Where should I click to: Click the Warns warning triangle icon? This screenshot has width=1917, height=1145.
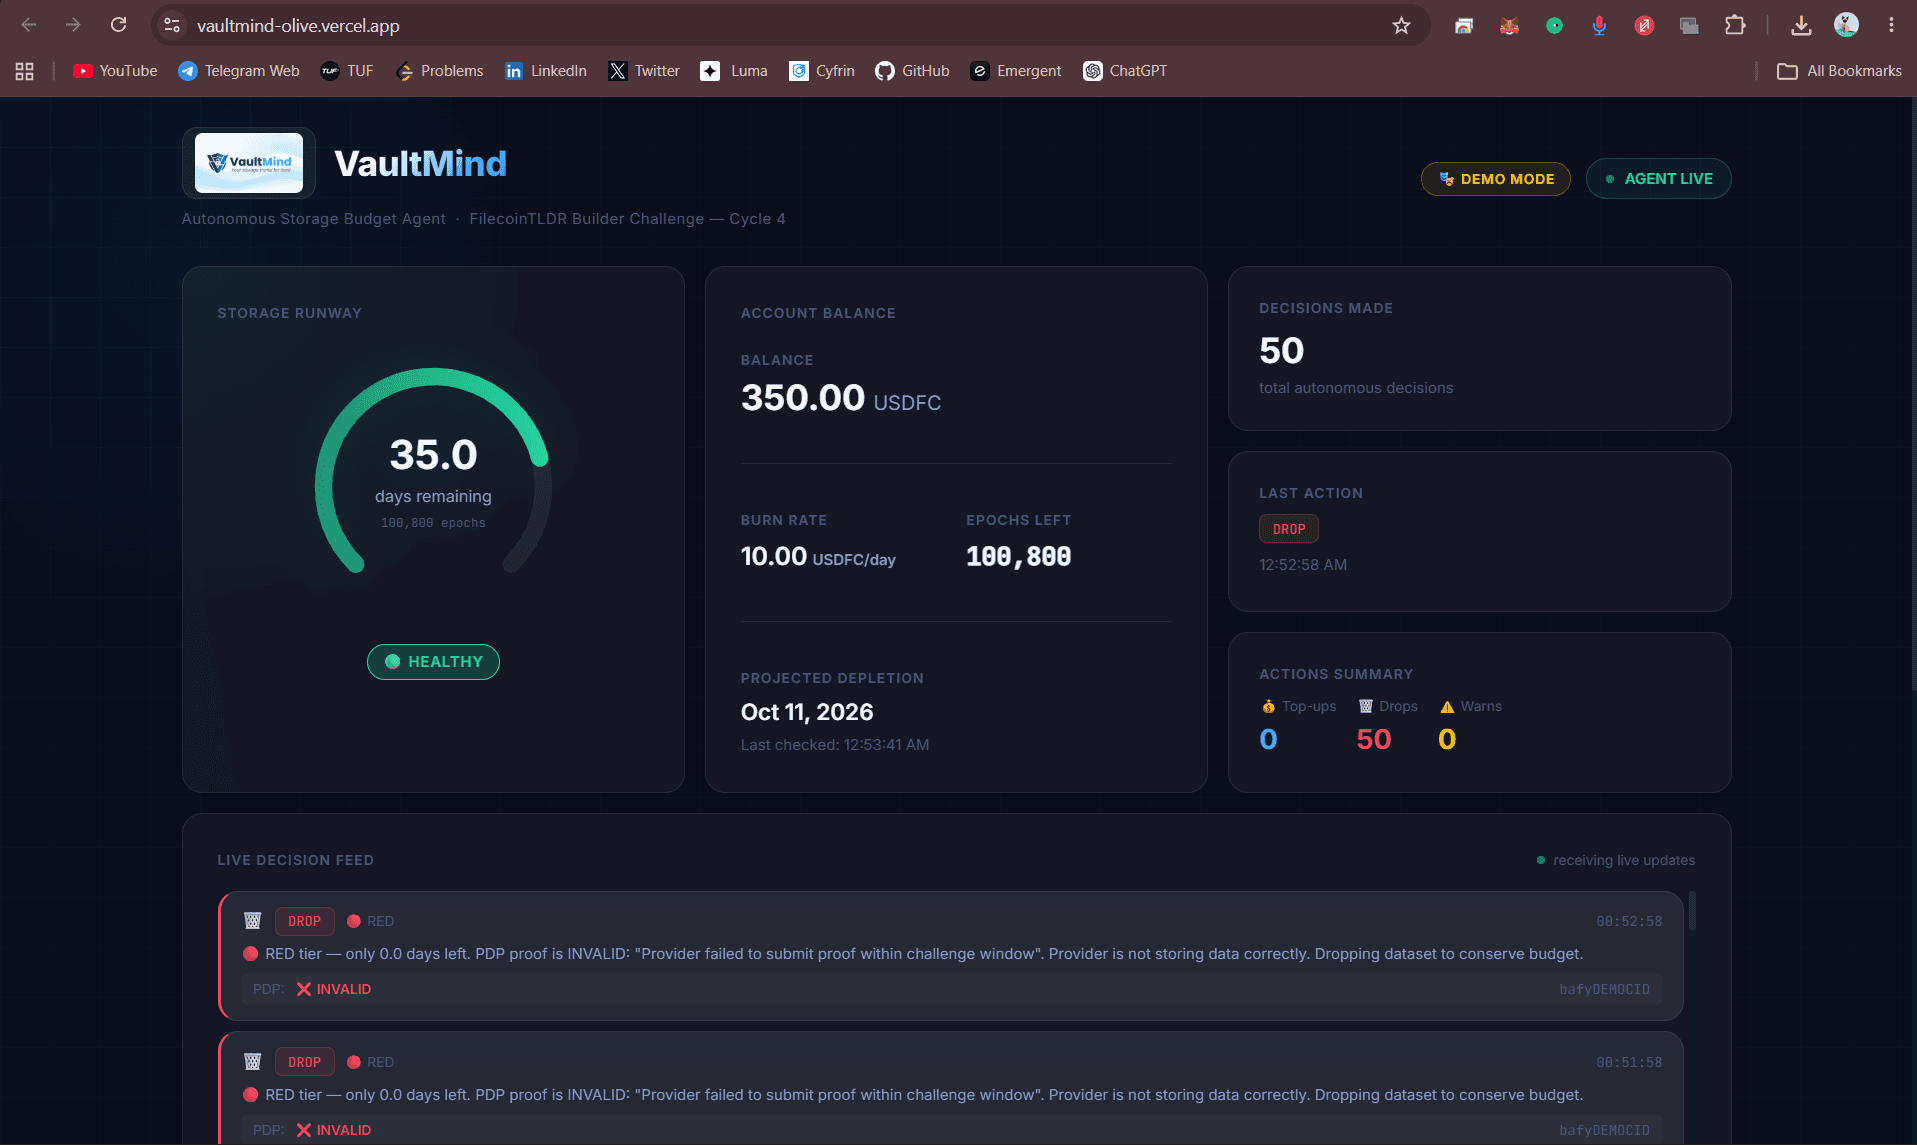[1446, 706]
